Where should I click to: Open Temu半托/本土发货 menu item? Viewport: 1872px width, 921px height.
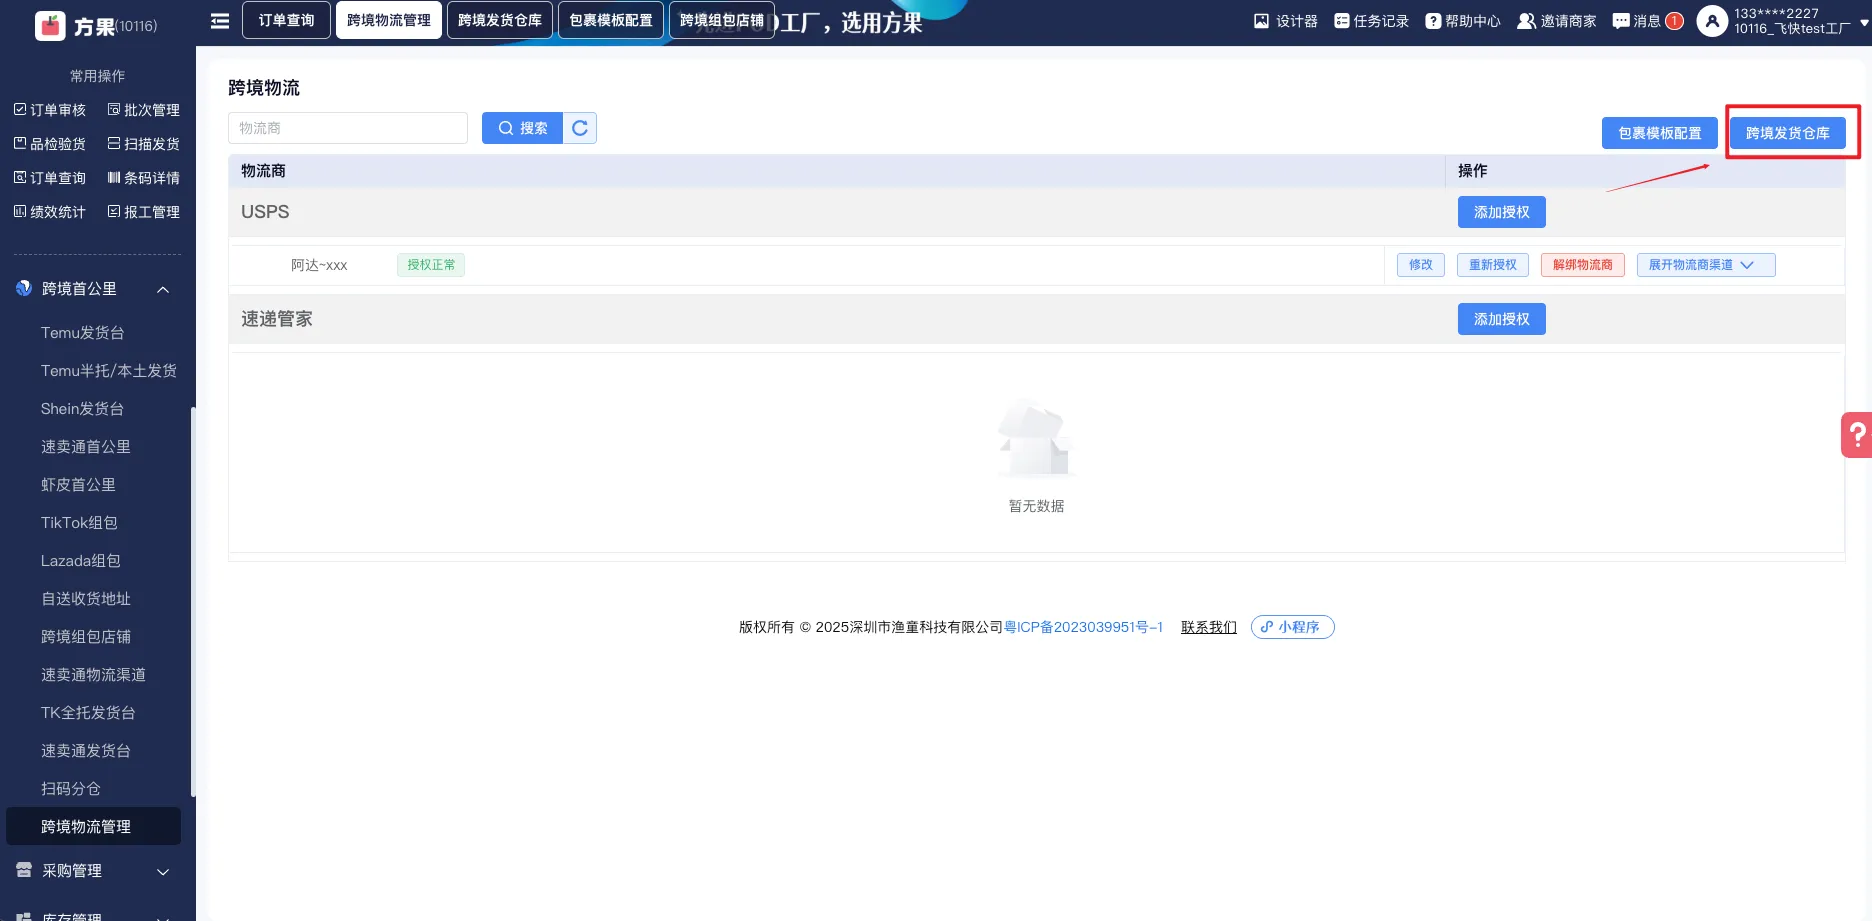[x=109, y=371]
